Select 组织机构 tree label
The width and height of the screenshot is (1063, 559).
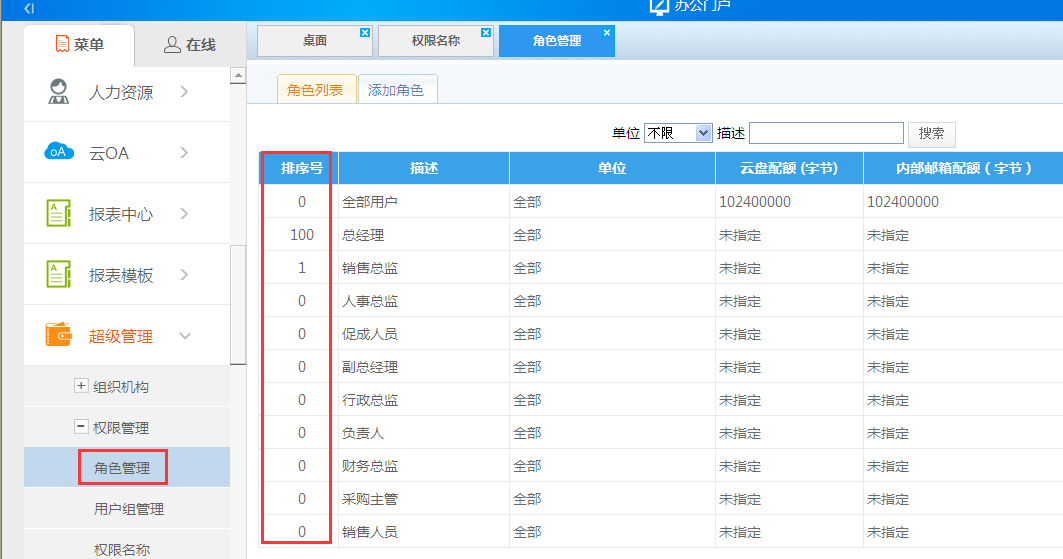(121, 387)
